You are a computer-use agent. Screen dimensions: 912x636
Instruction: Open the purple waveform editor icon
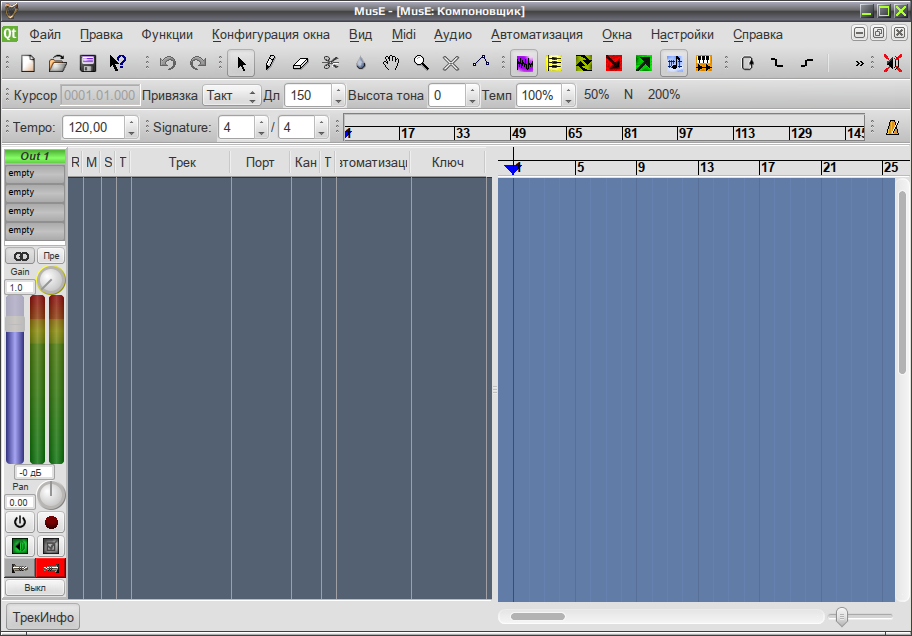524,63
